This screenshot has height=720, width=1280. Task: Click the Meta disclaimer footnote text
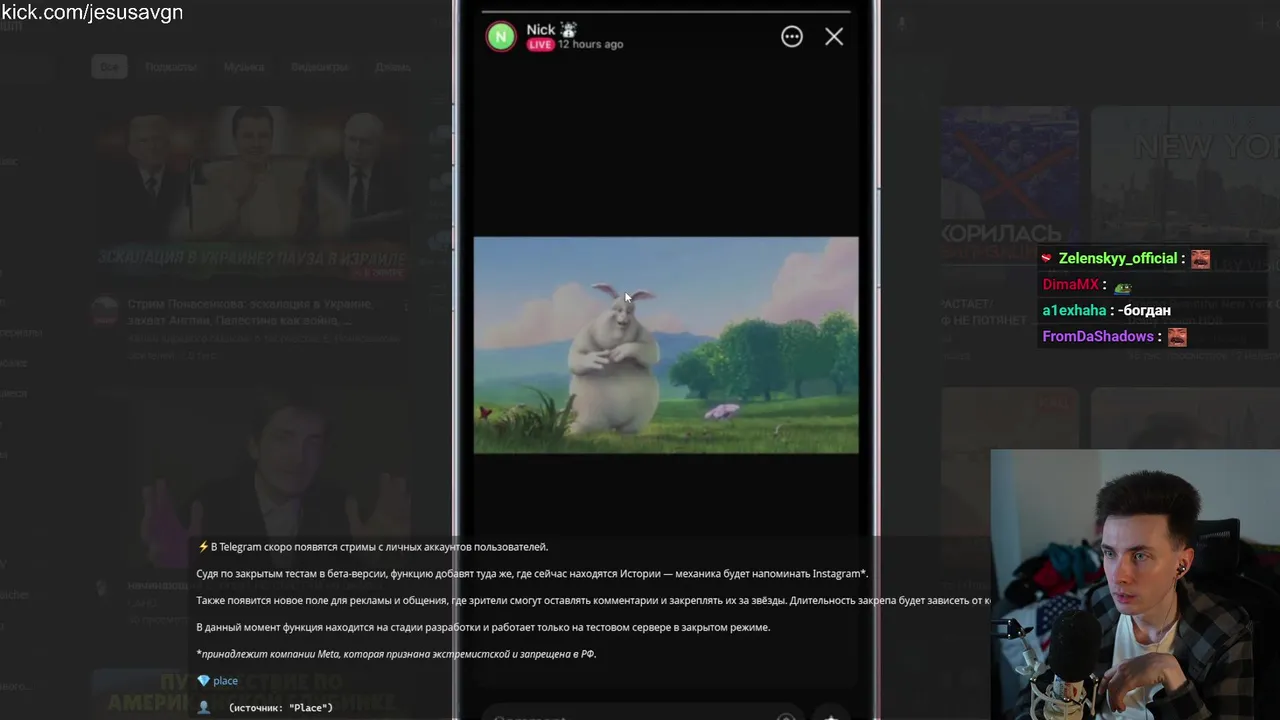(x=396, y=654)
